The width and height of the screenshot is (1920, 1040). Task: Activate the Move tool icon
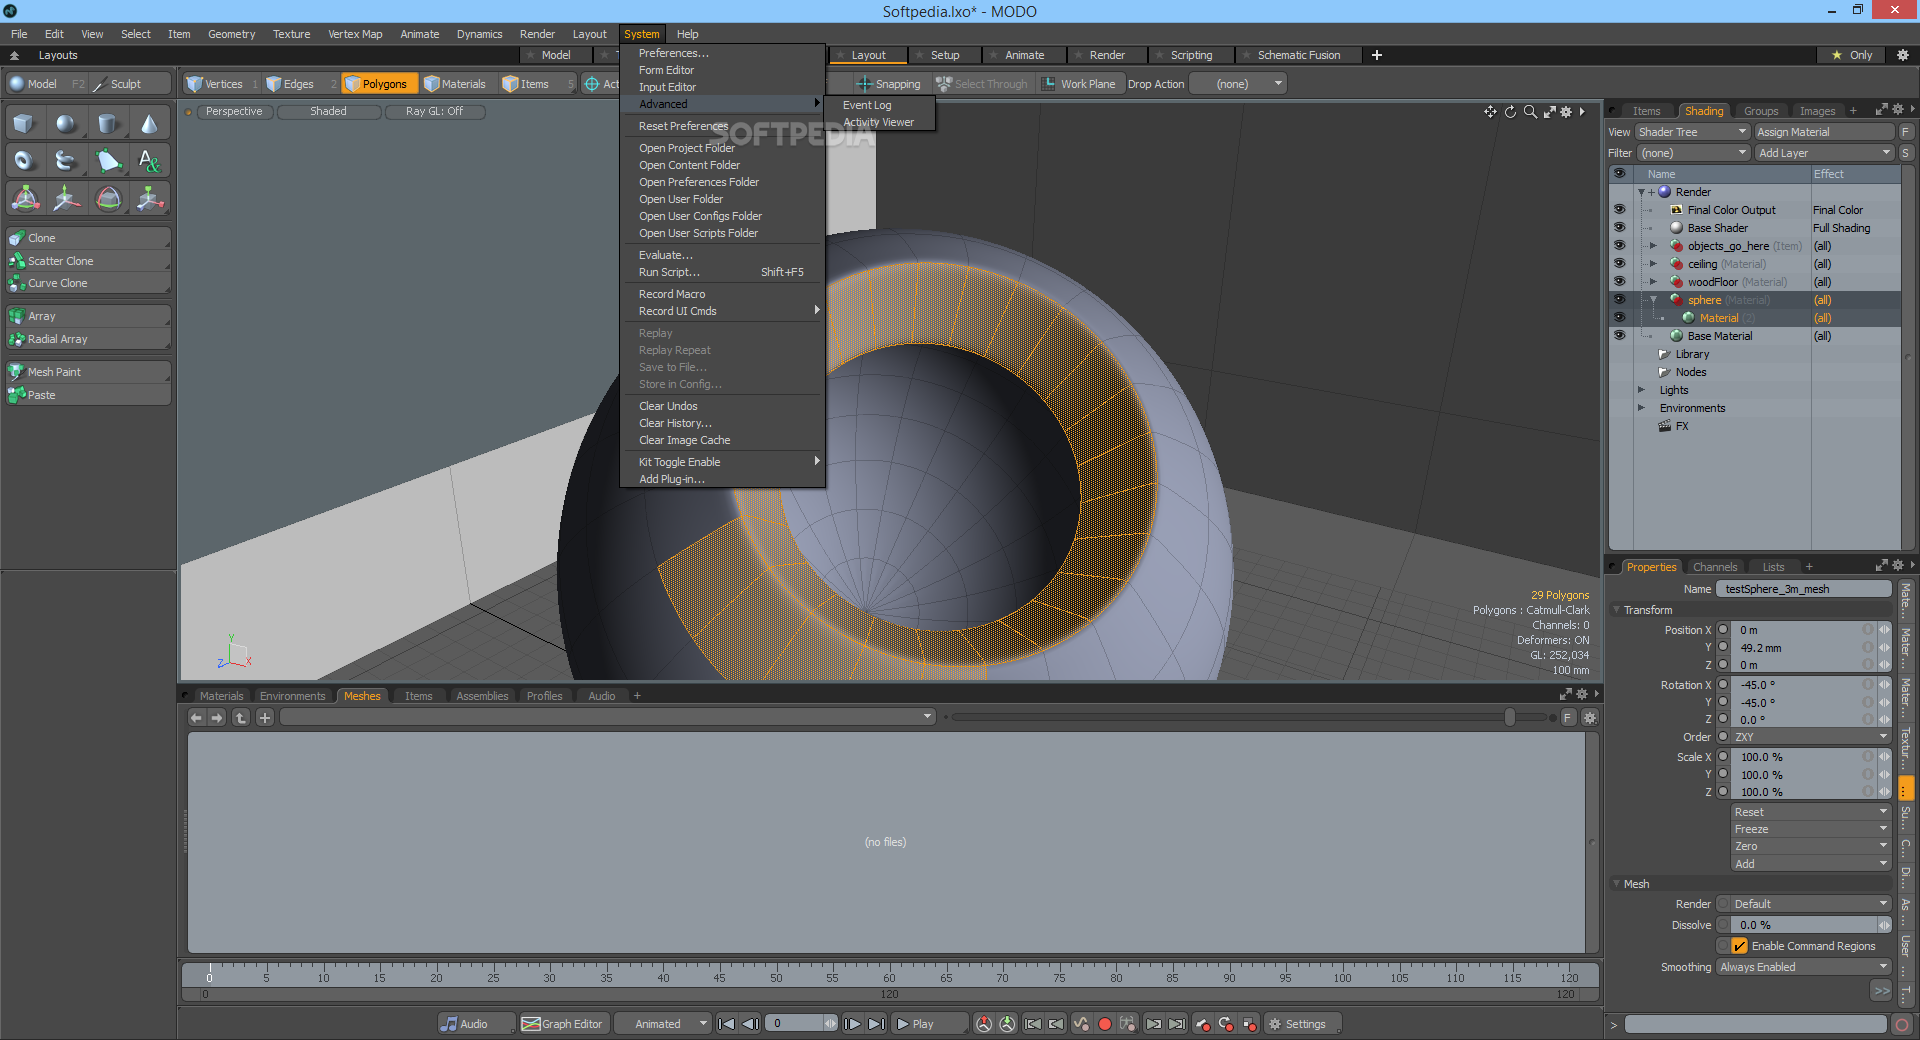coord(66,198)
